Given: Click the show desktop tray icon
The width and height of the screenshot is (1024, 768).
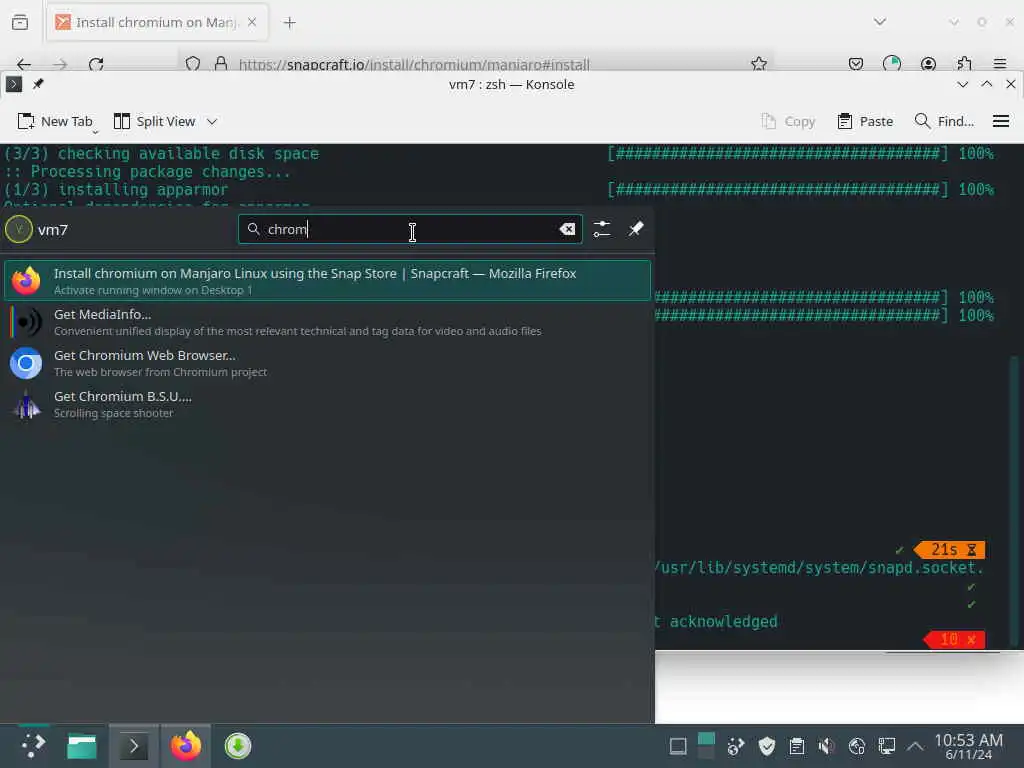Looking at the screenshot, I should click(x=678, y=746).
